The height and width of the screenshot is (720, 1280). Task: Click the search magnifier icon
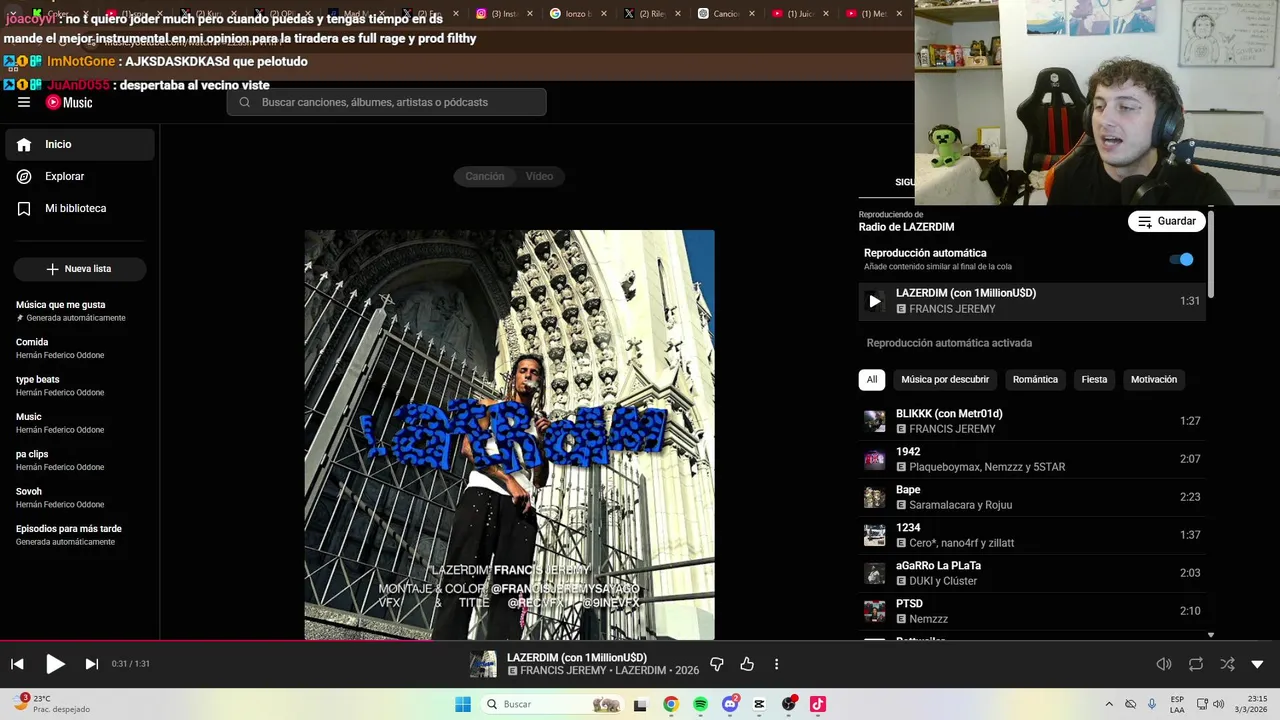[245, 102]
